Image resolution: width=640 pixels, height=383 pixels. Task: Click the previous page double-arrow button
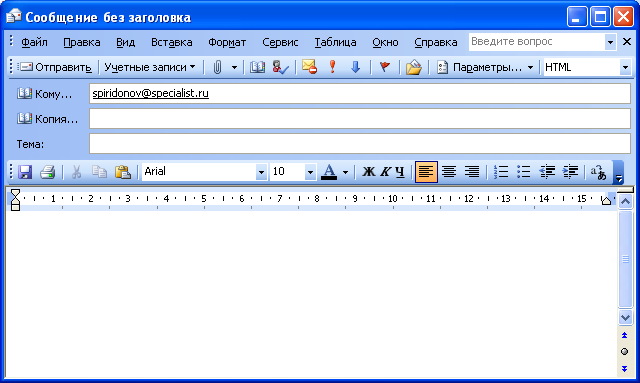tap(624, 335)
